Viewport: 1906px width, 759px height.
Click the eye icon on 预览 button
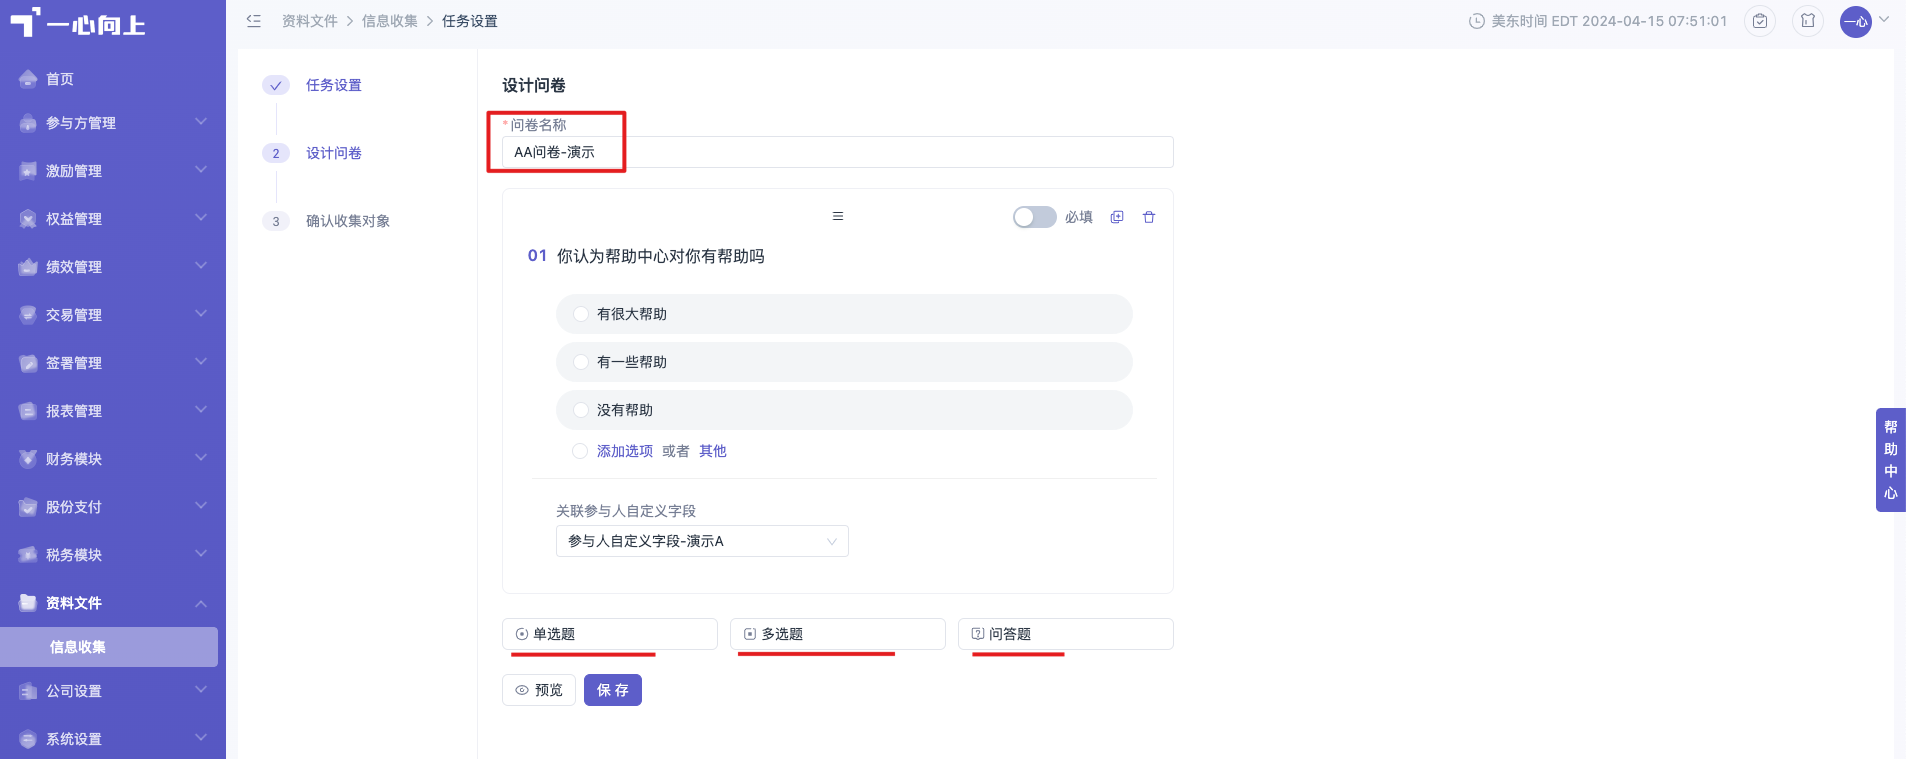click(522, 690)
